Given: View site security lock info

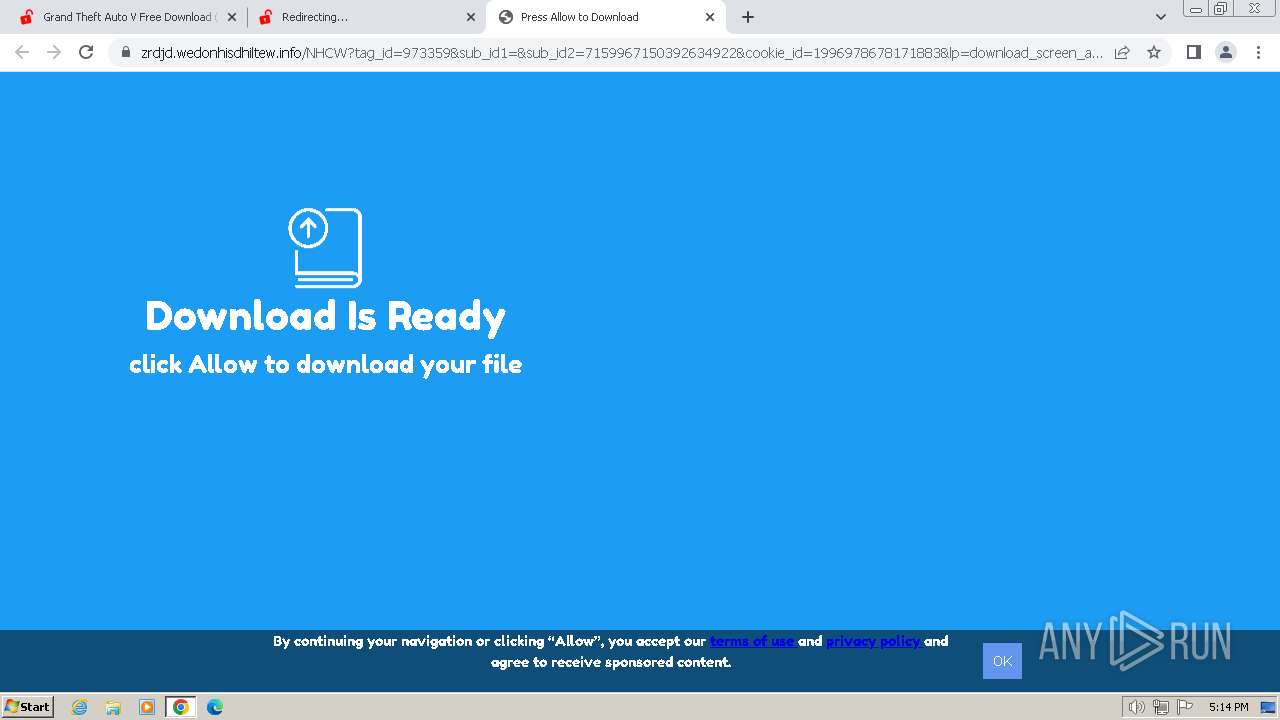Looking at the screenshot, I should pos(126,52).
